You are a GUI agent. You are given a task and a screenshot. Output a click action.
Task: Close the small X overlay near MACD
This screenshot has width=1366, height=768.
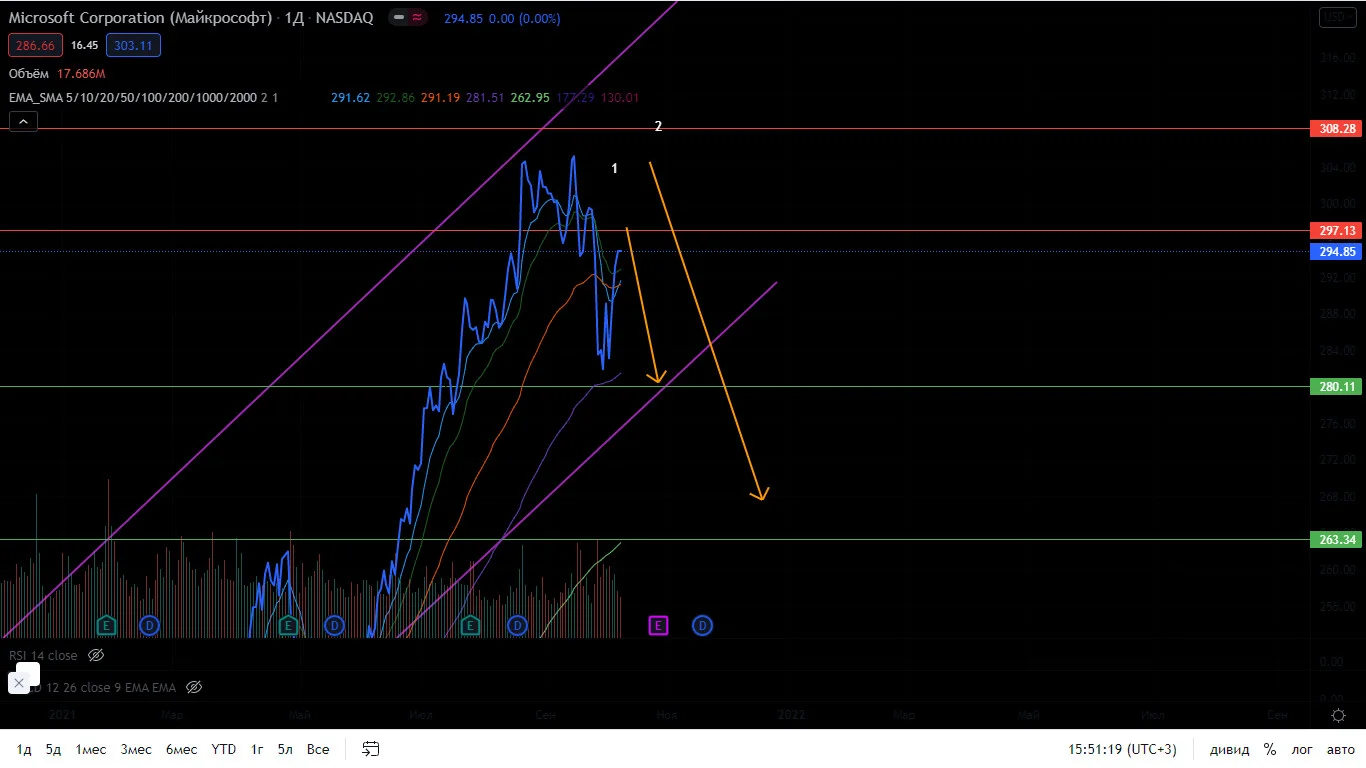(18, 683)
